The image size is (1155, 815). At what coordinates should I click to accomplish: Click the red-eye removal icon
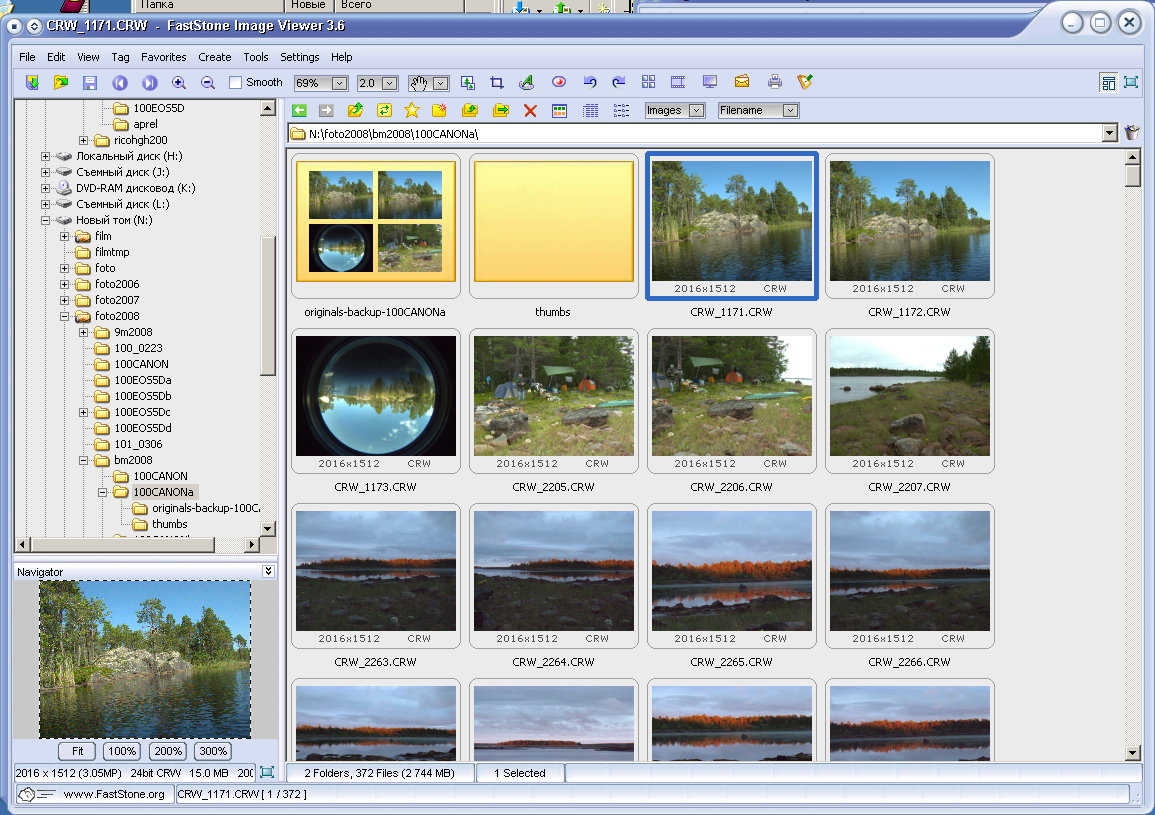click(559, 83)
